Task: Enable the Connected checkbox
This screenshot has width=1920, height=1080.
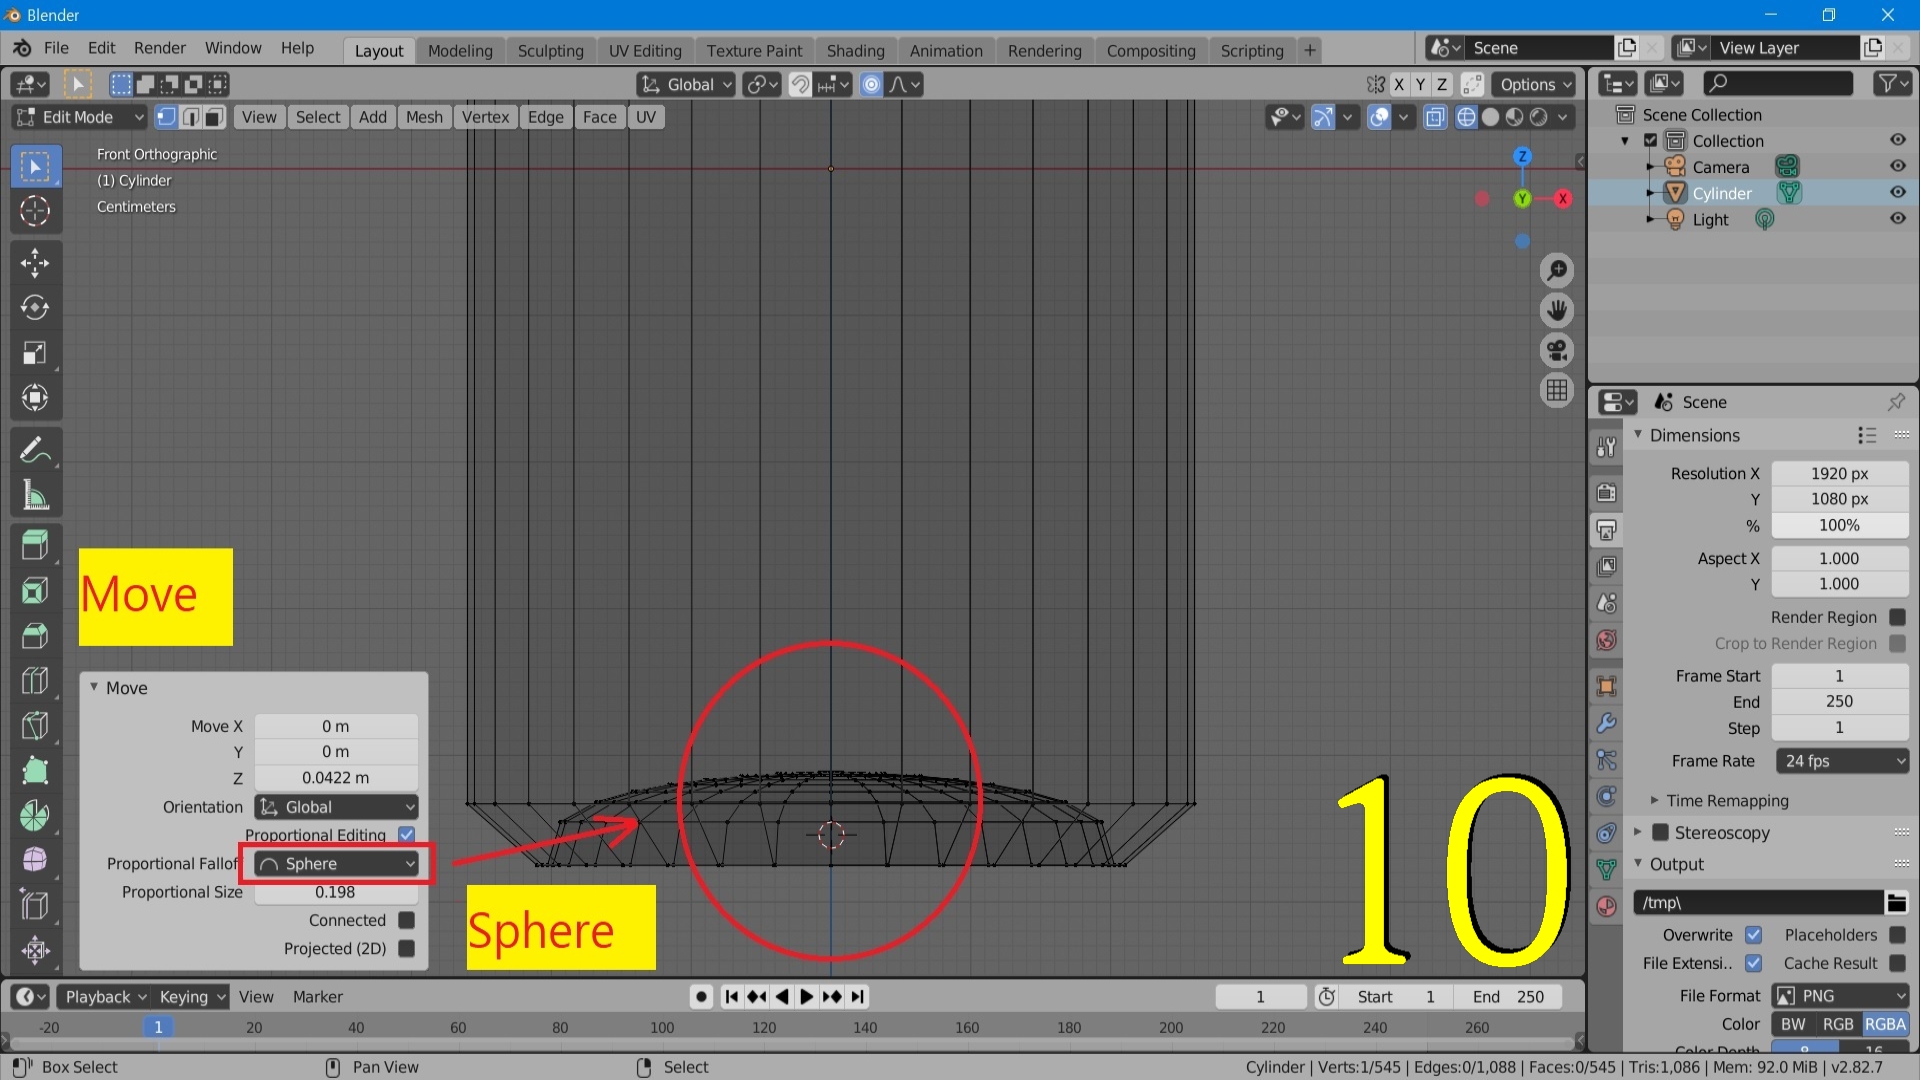Action: (x=406, y=920)
